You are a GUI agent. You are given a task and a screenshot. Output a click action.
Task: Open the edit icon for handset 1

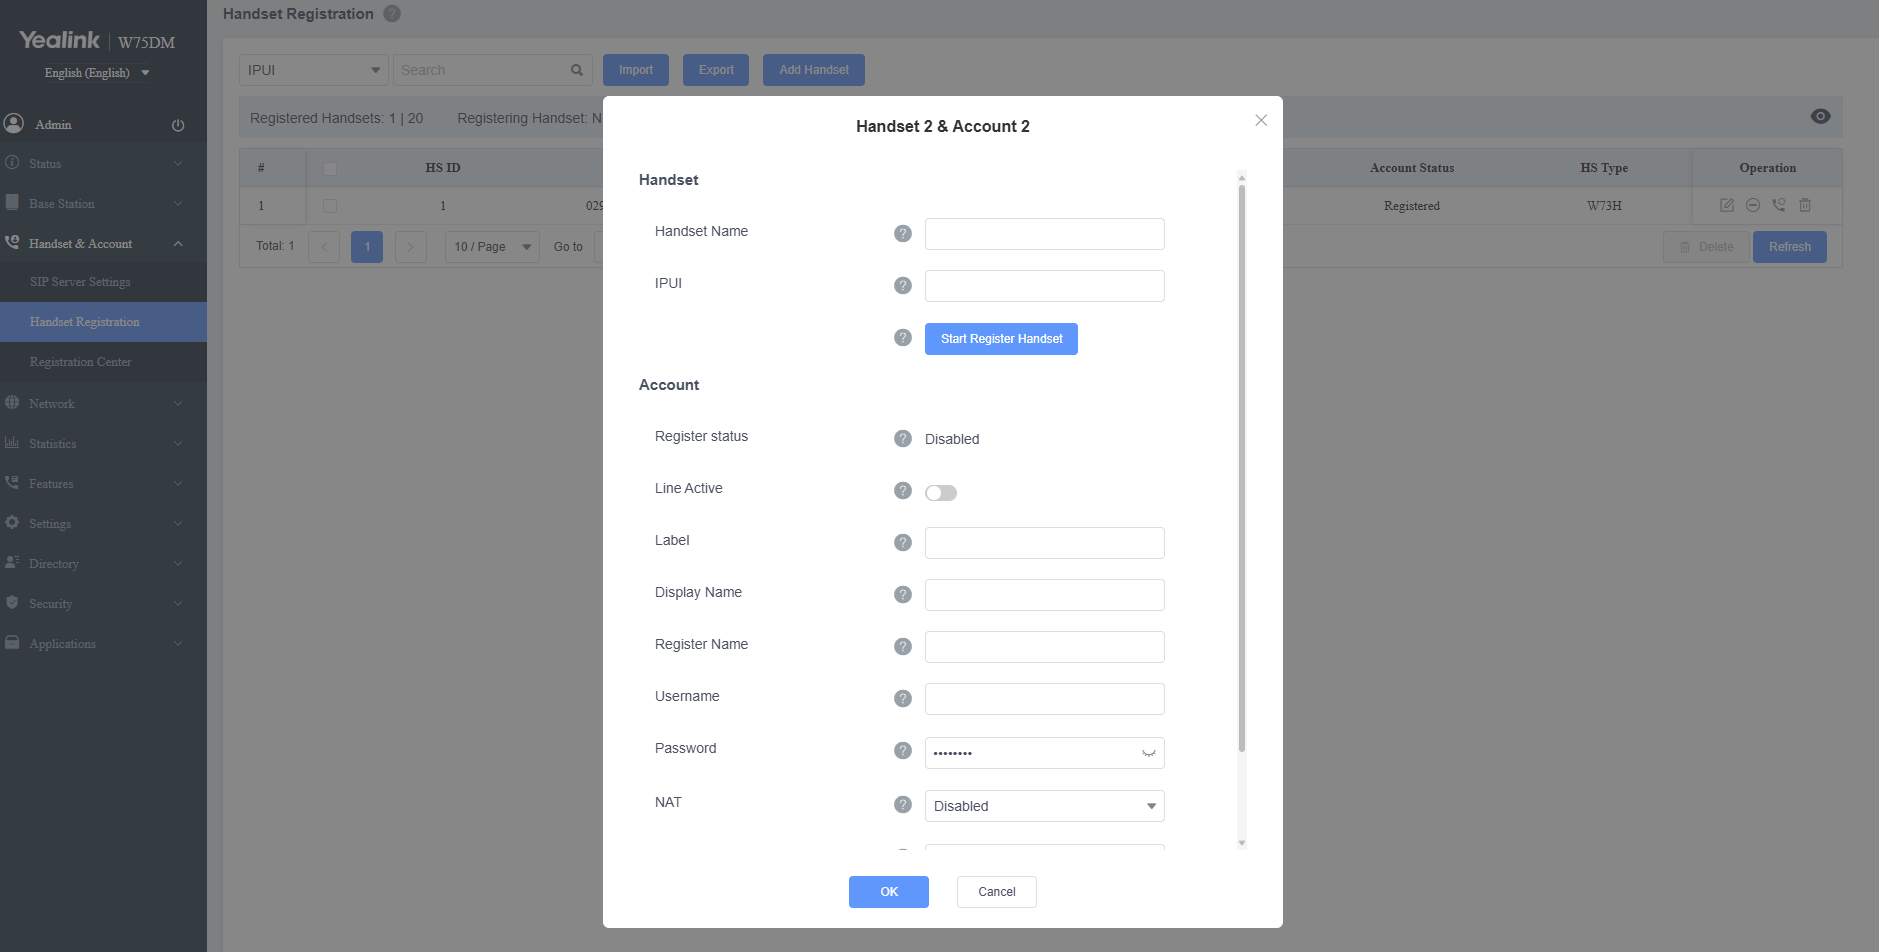1726,205
